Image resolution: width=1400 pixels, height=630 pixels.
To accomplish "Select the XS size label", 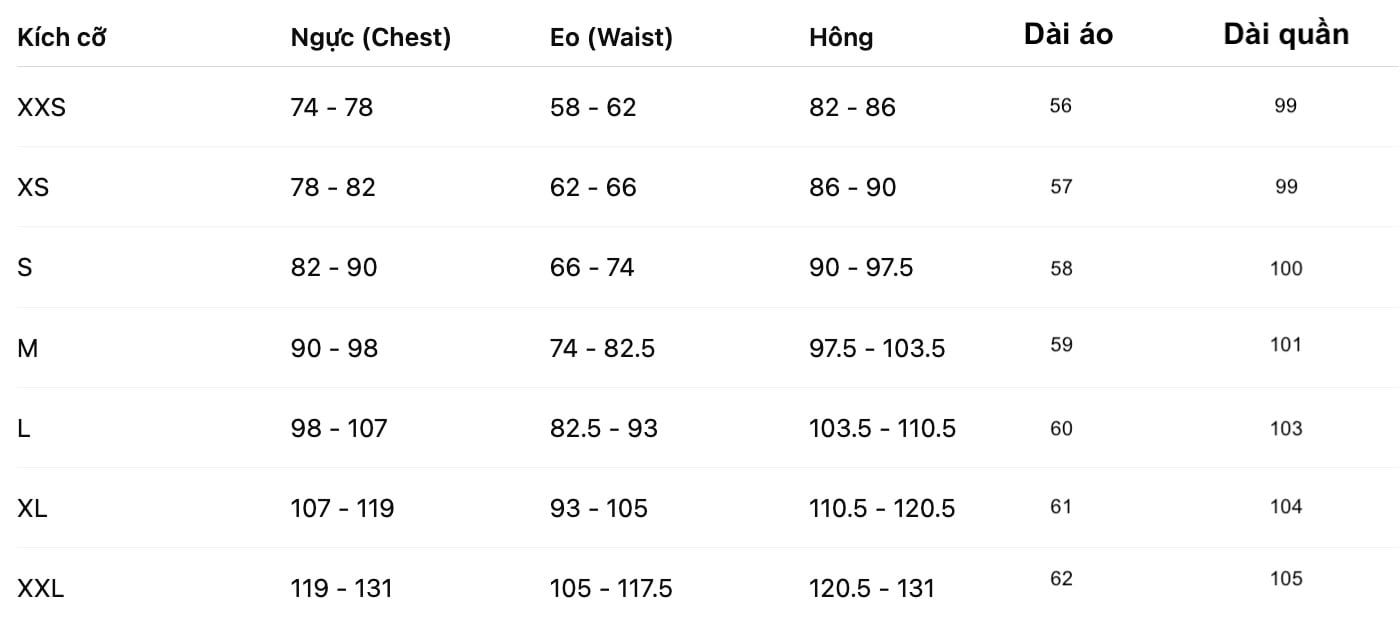I will click(x=33, y=187).
